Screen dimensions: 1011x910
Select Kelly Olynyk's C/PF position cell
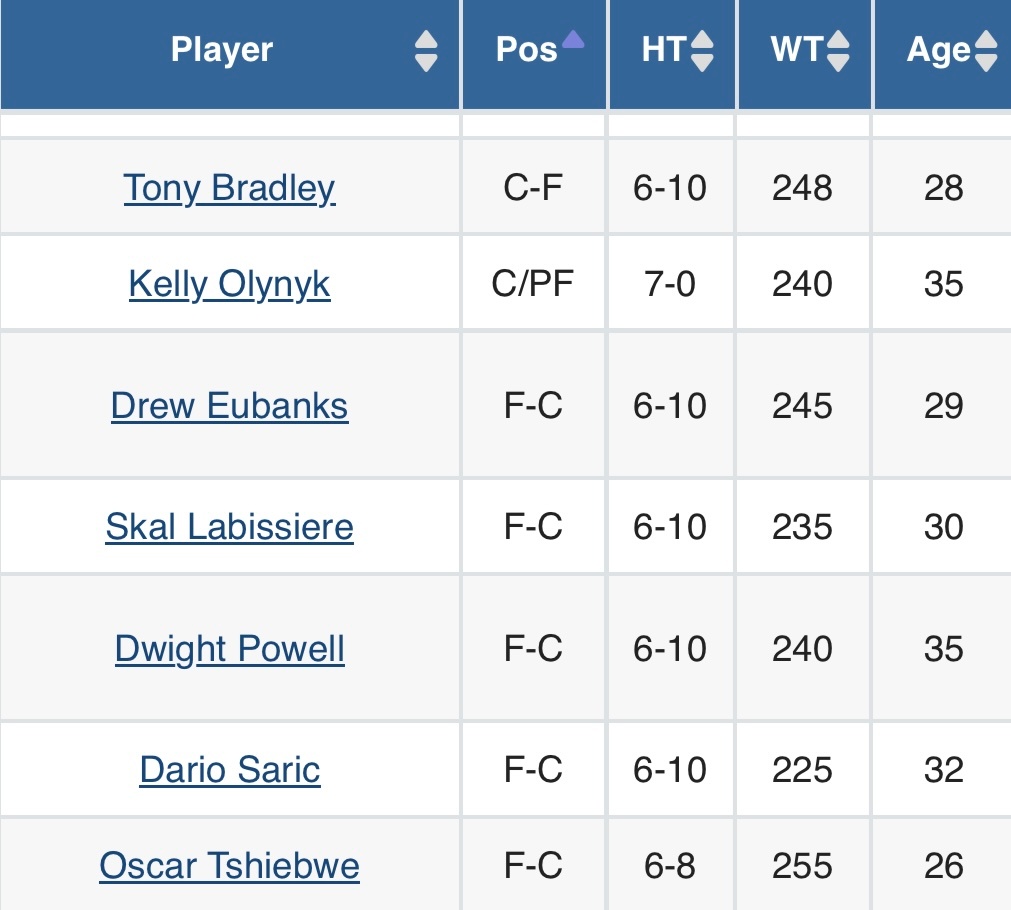(x=534, y=284)
